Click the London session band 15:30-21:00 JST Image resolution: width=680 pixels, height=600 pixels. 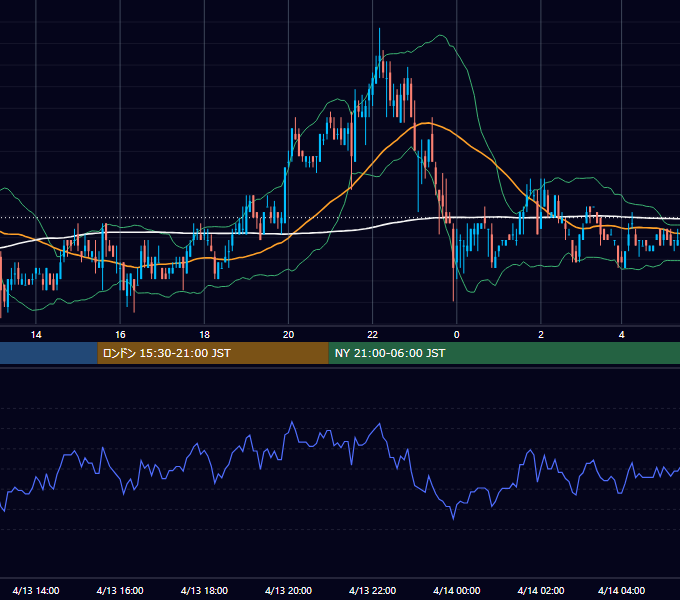[x=213, y=353]
